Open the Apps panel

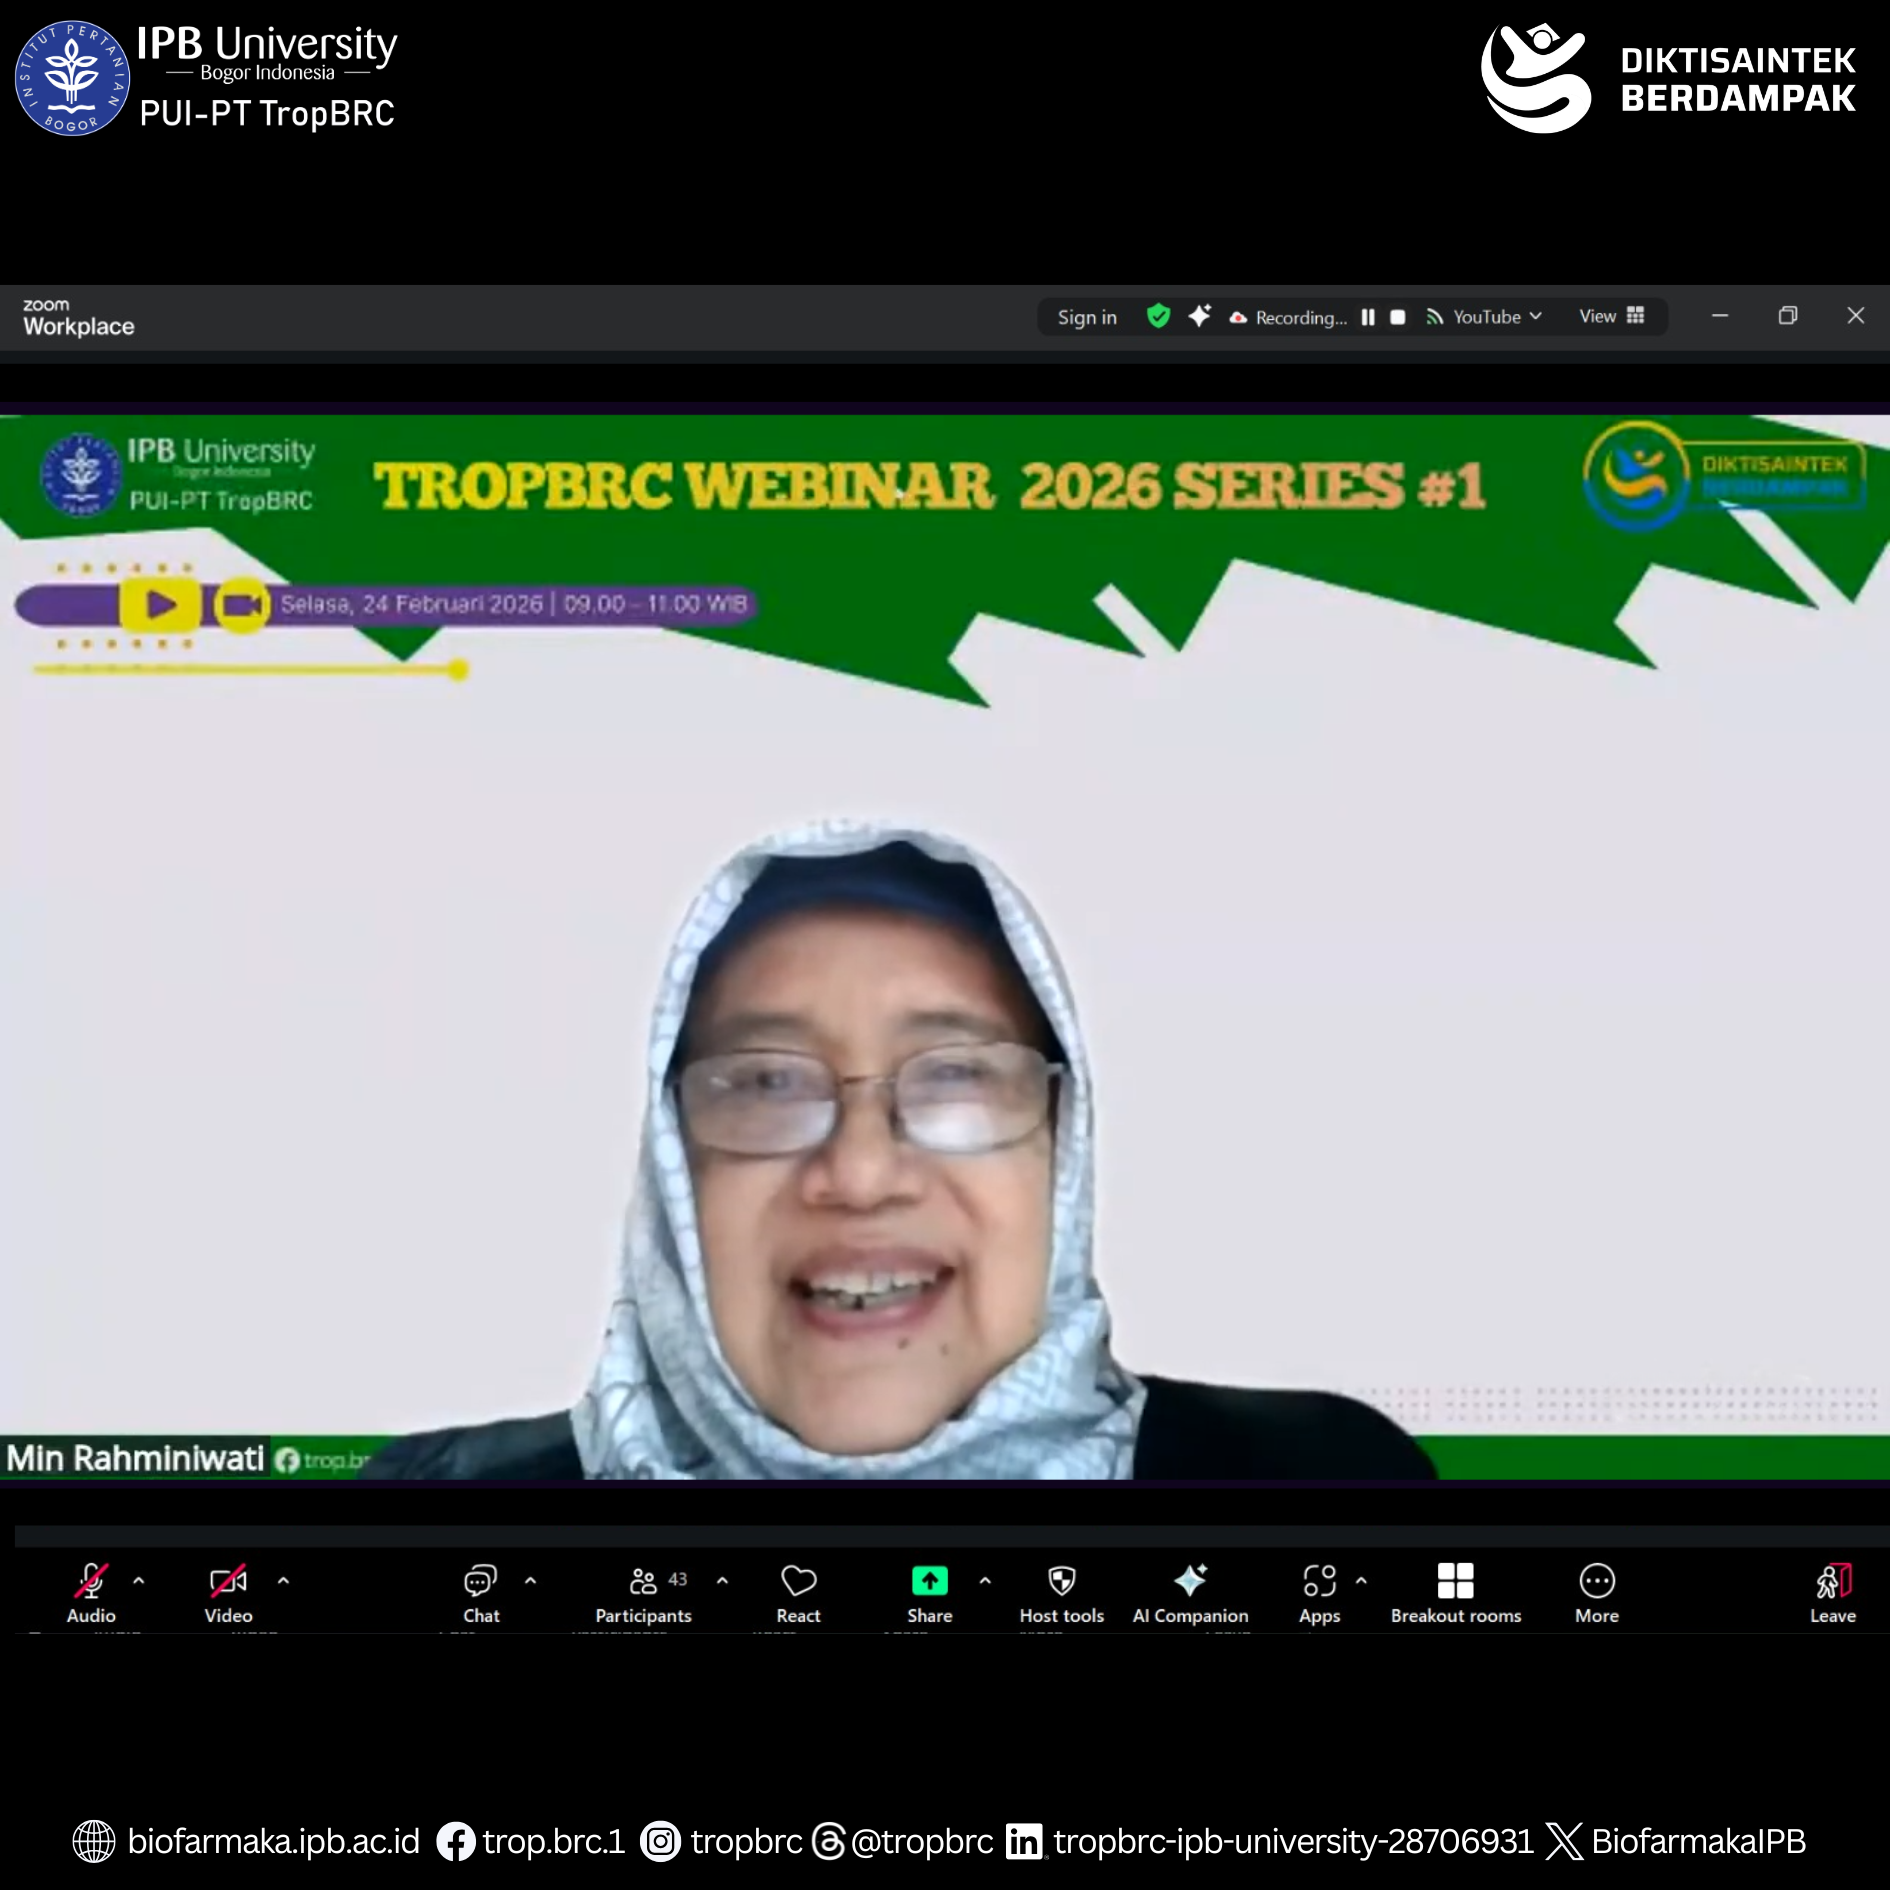[x=1319, y=1592]
